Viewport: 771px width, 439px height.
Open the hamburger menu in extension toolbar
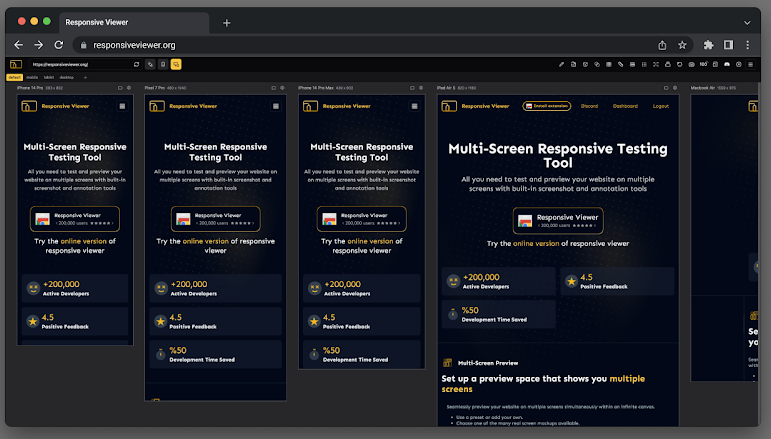click(750, 64)
